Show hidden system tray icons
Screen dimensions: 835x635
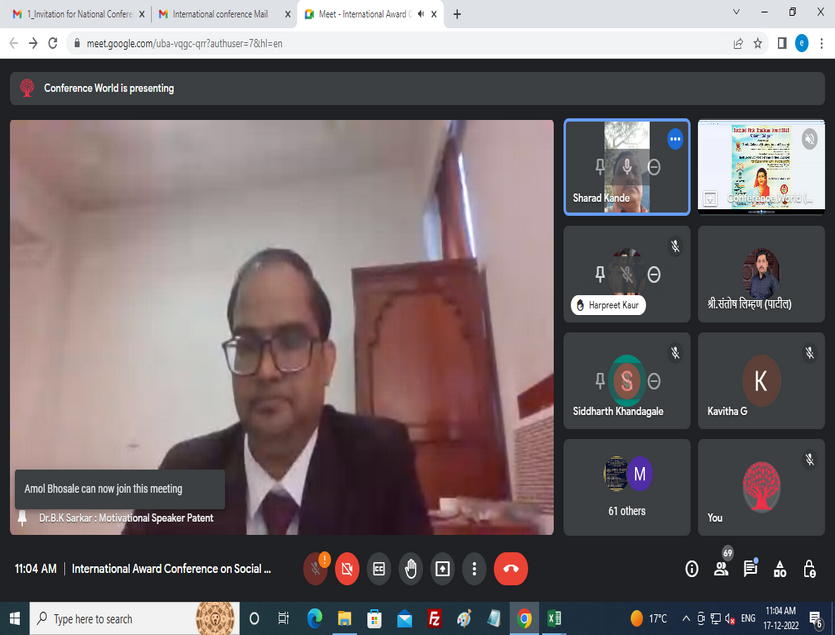click(686, 618)
